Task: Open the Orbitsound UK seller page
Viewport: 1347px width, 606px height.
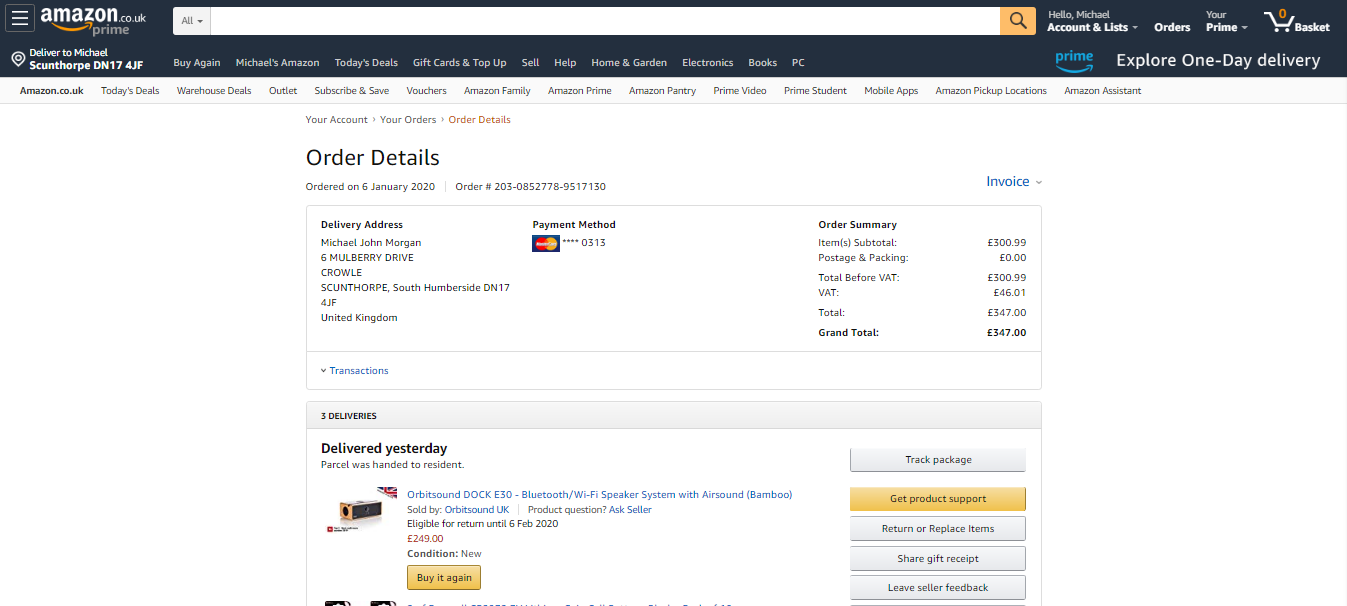Action: 477,510
